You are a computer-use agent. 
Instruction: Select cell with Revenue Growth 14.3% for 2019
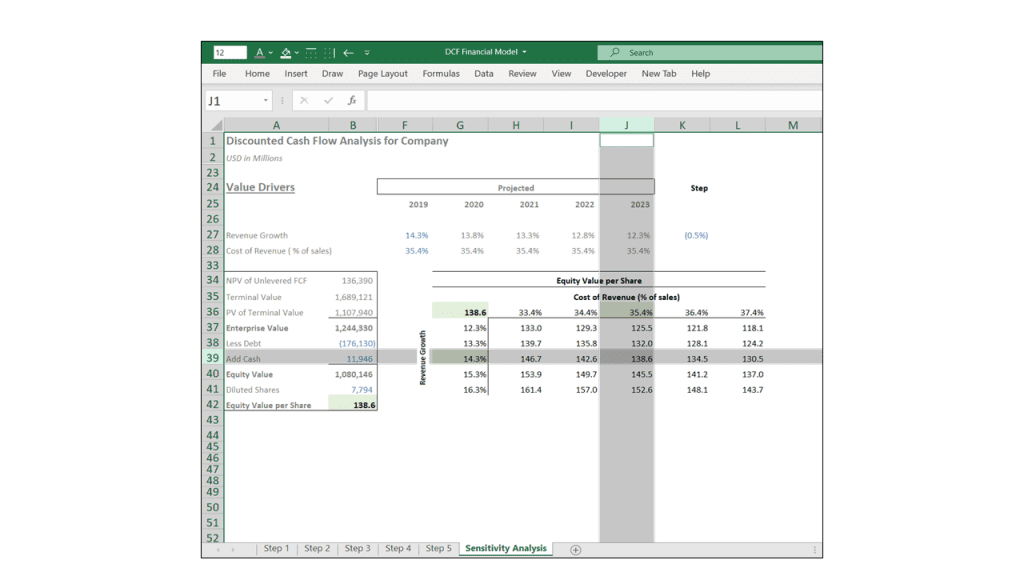(419, 235)
